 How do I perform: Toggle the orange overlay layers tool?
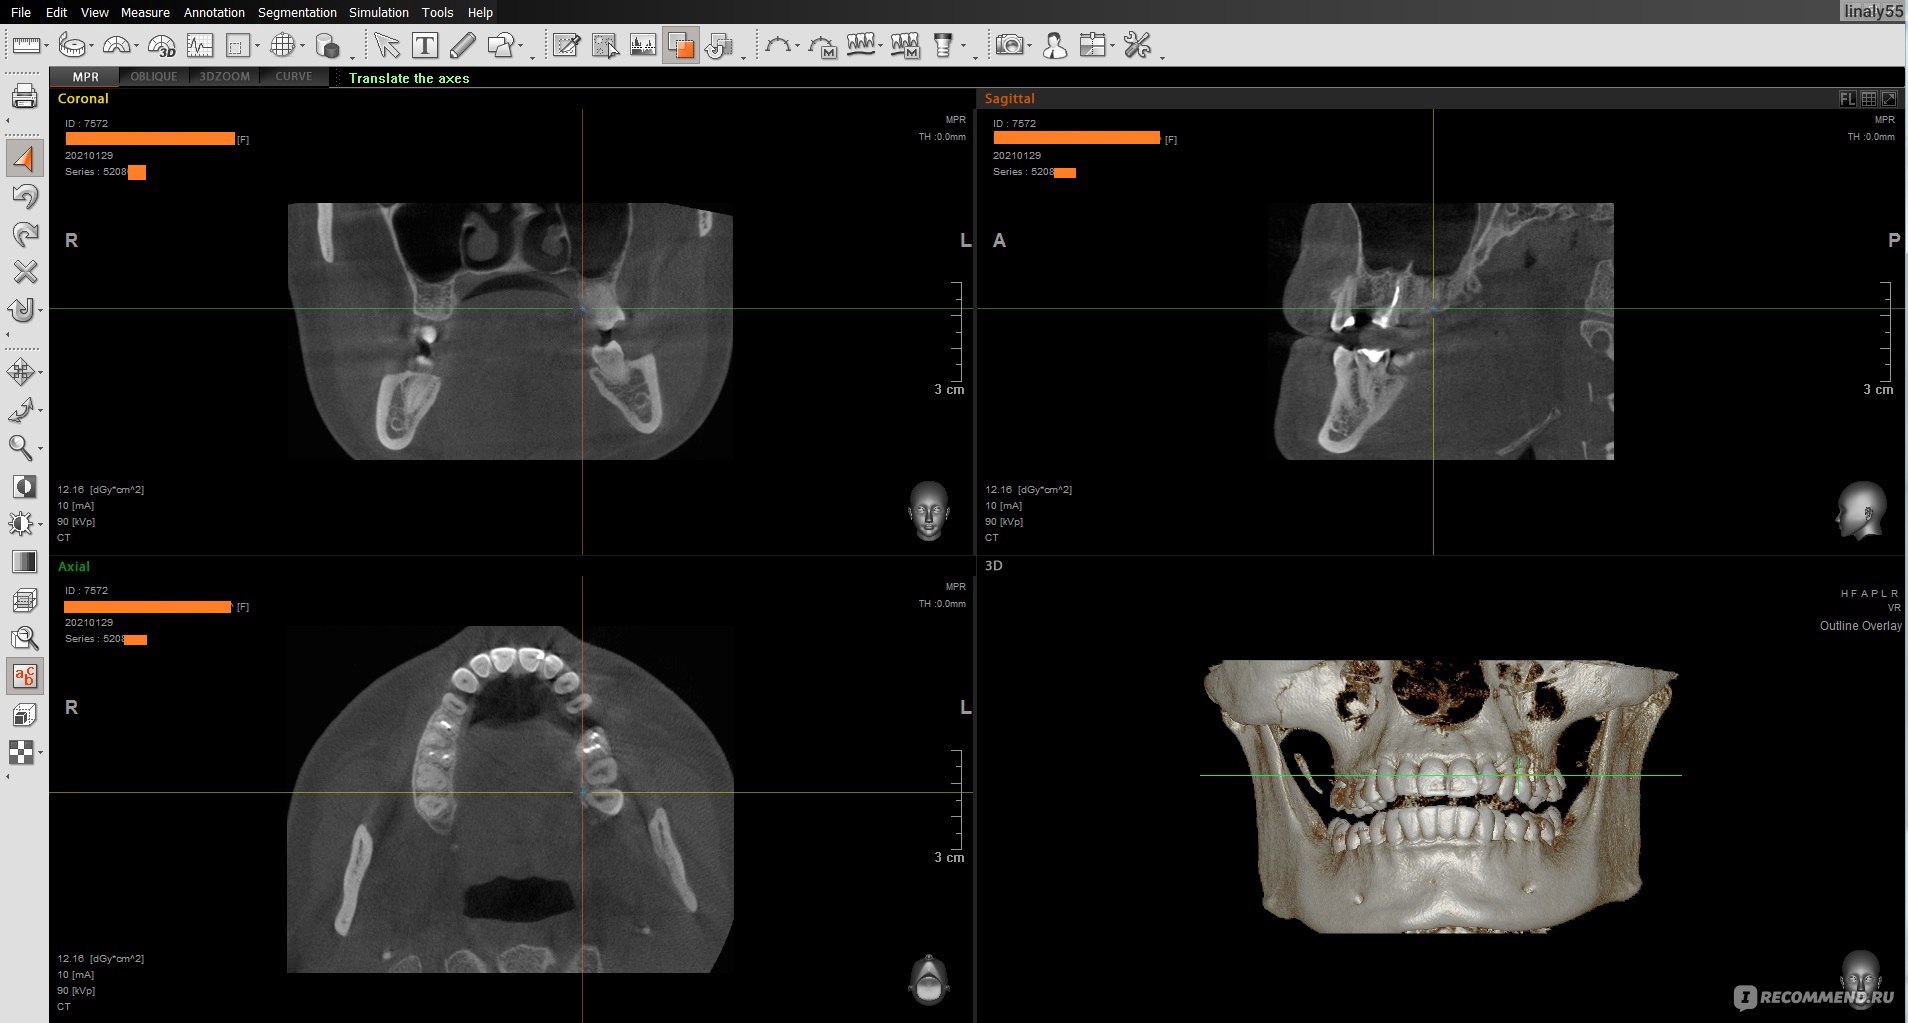[681, 45]
